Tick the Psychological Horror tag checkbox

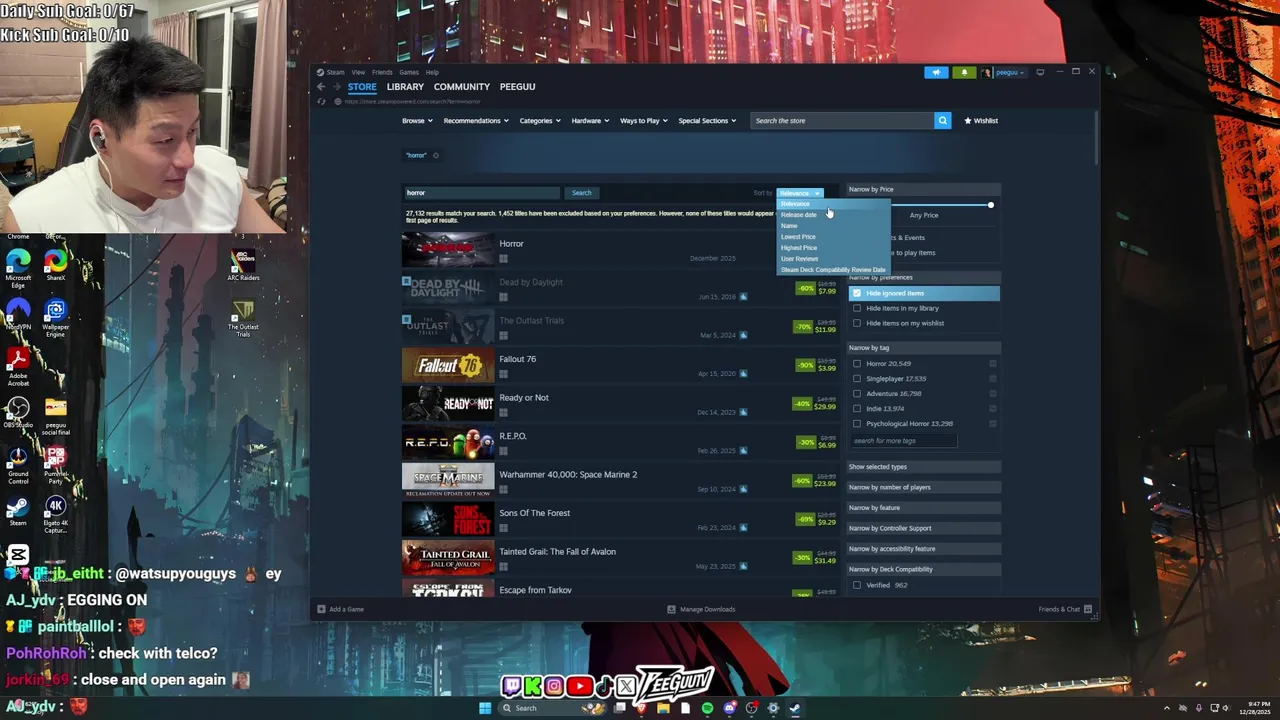(857, 424)
